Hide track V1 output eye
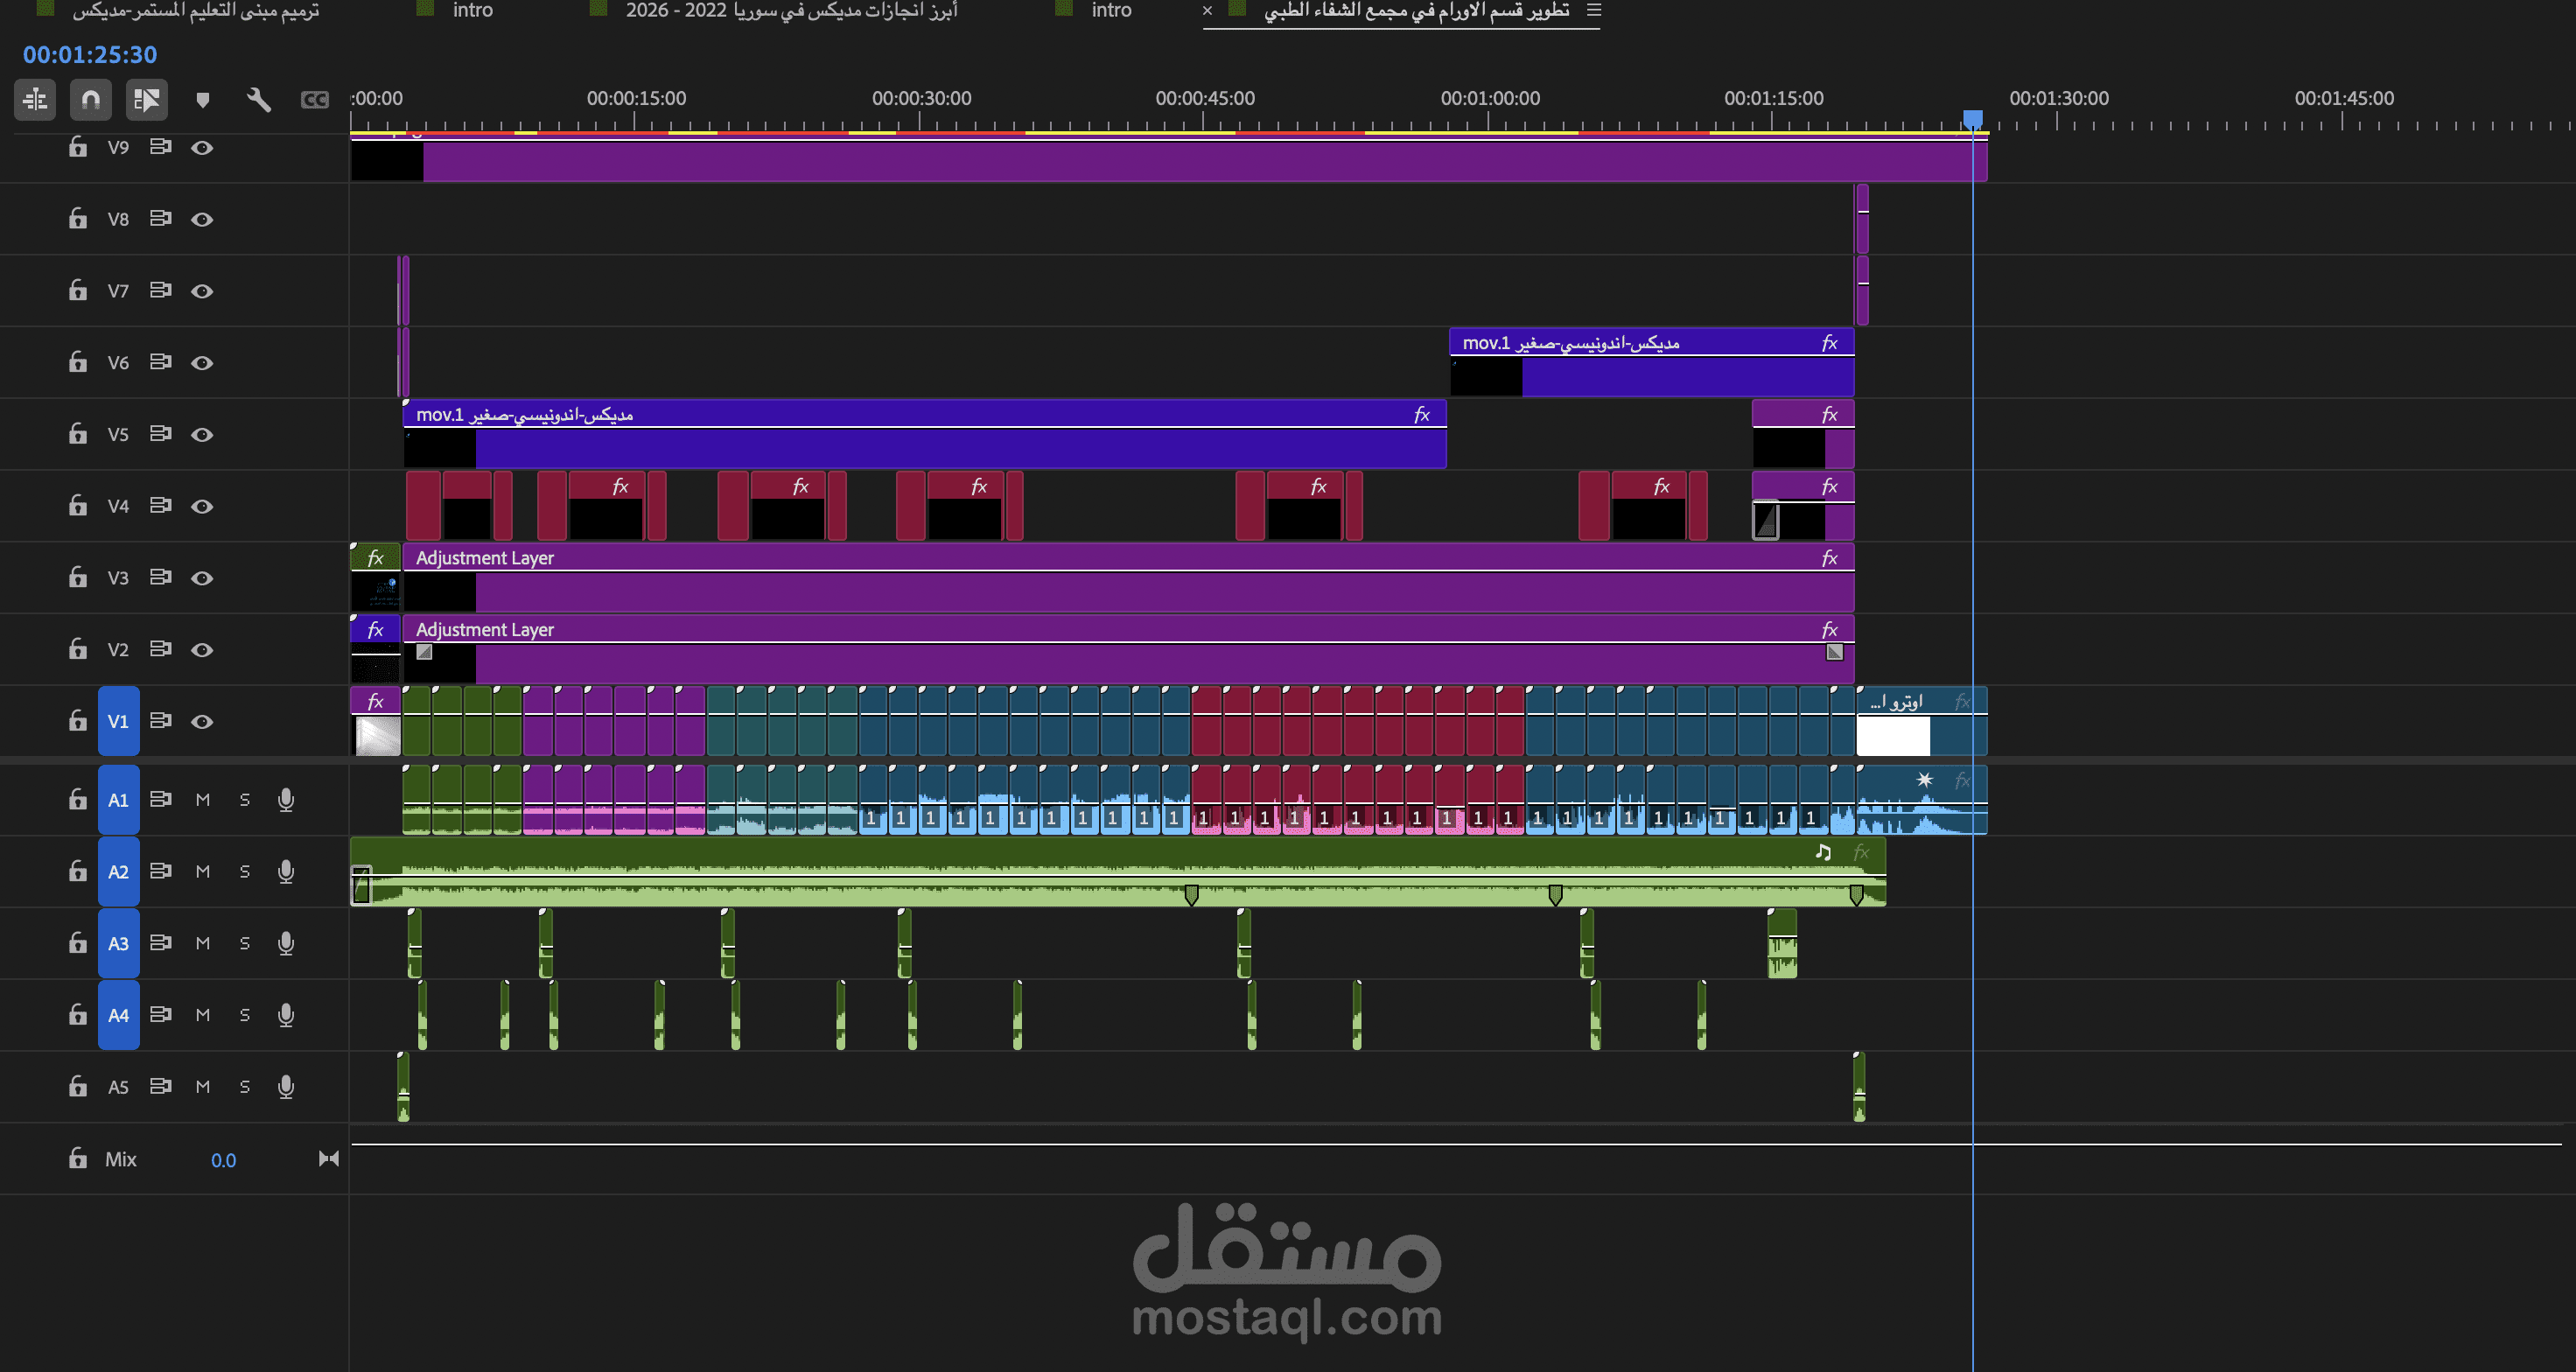The image size is (2576, 1372). point(202,722)
